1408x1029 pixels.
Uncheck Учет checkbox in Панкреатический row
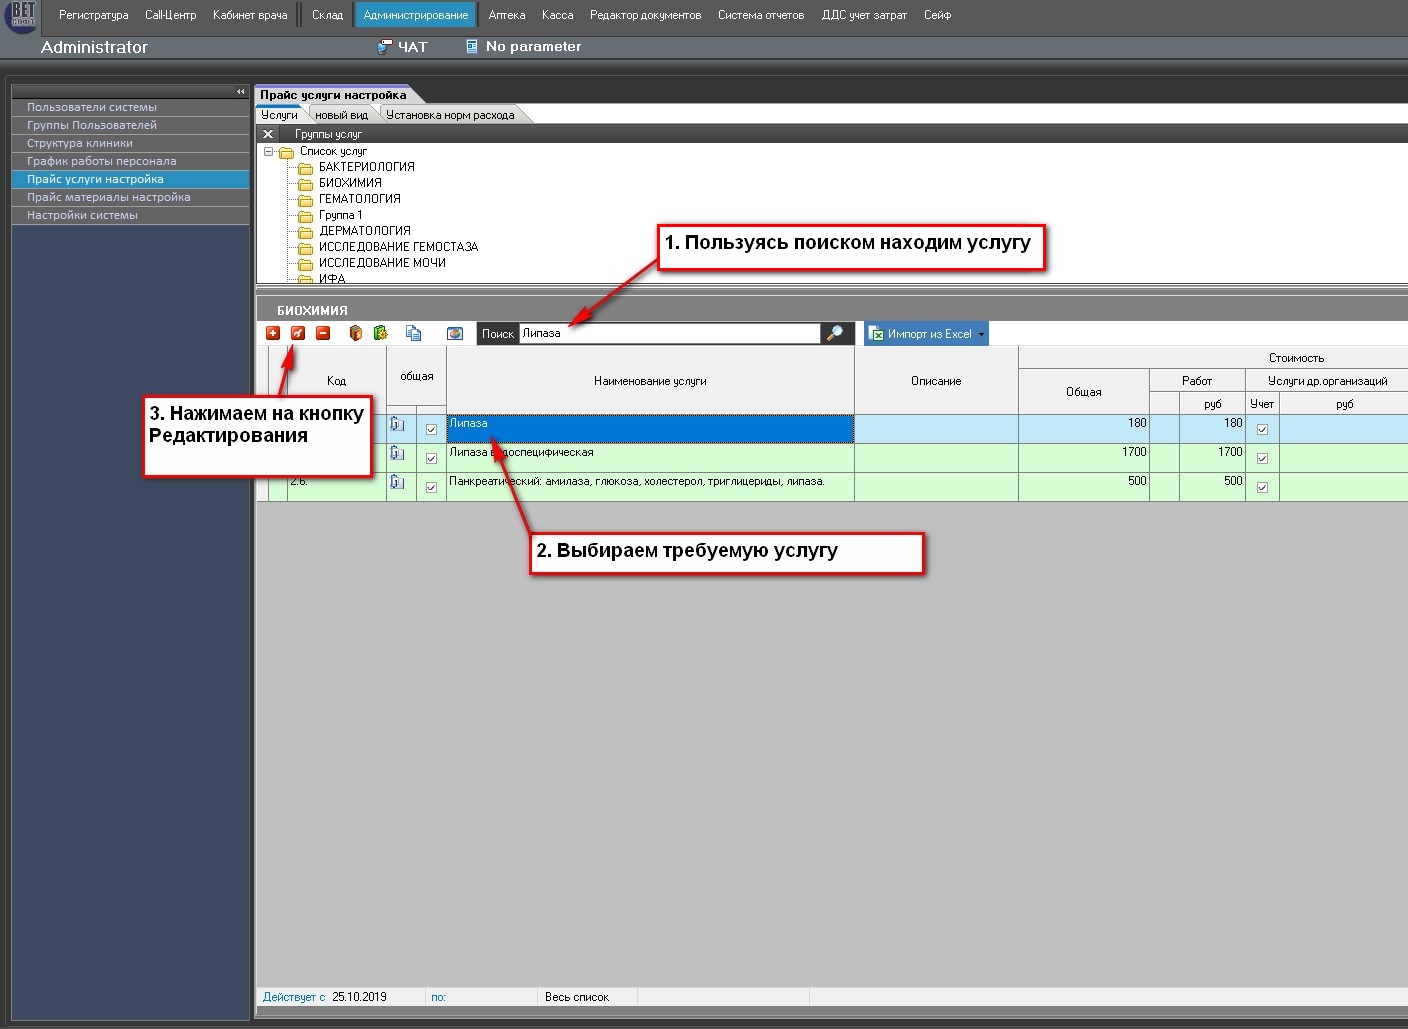pyautogui.click(x=1262, y=487)
